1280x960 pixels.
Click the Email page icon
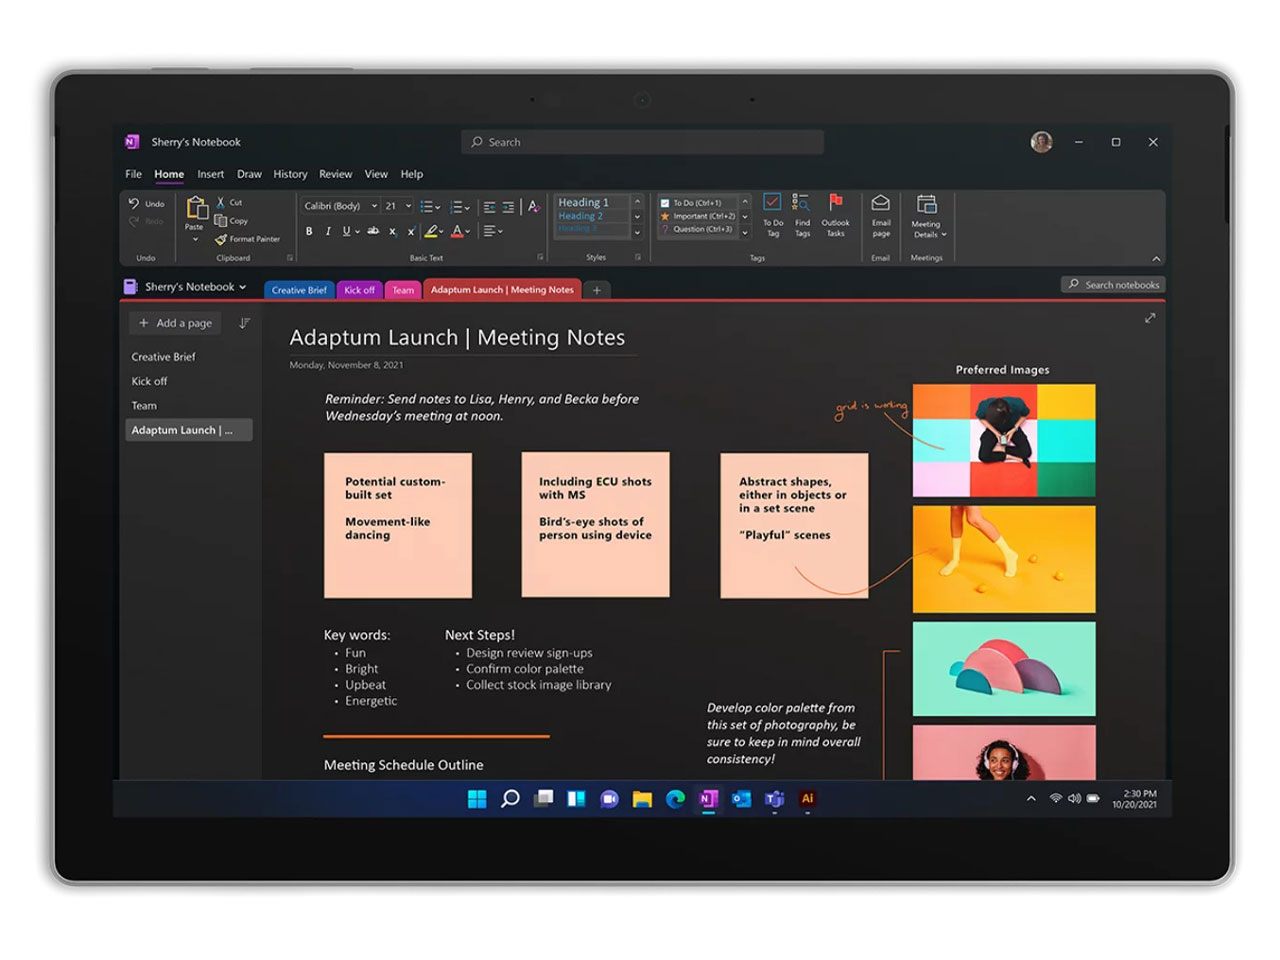coord(880,216)
